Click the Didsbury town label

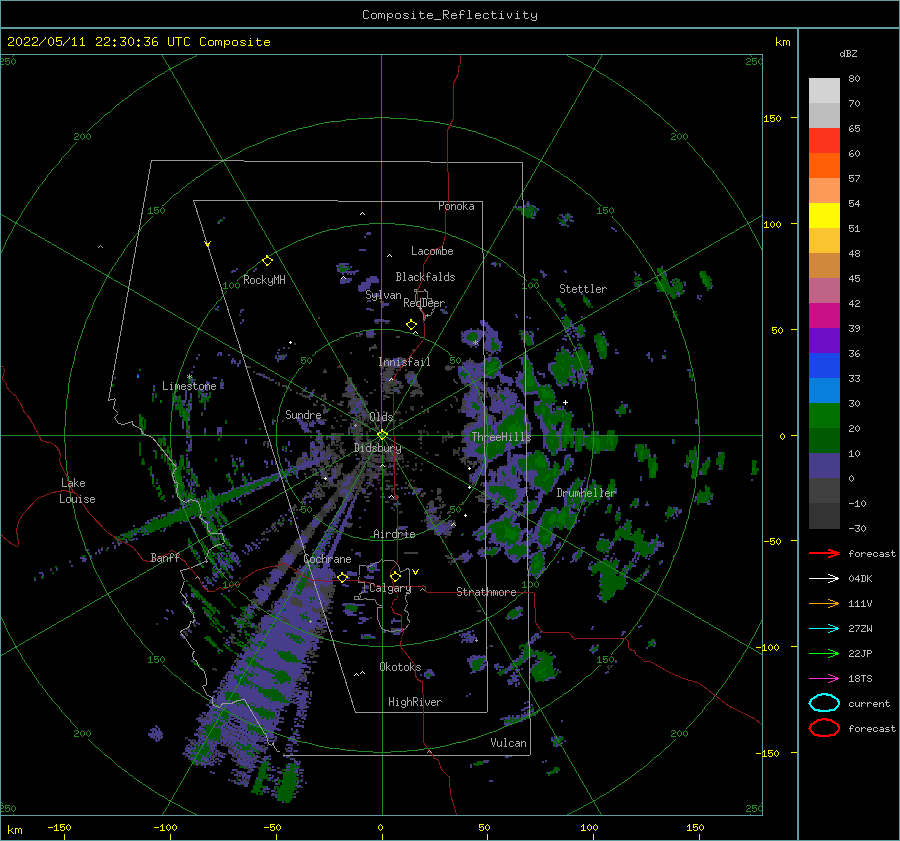[378, 448]
